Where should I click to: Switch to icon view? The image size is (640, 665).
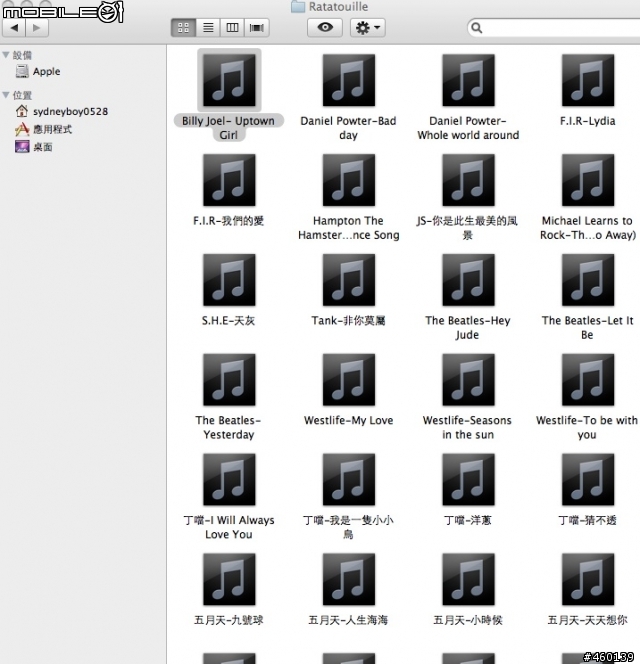(x=183, y=28)
